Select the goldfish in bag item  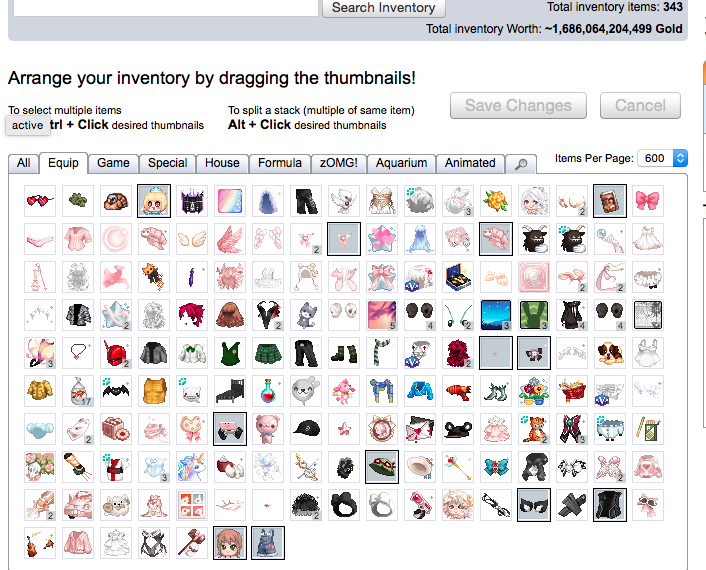click(78, 391)
